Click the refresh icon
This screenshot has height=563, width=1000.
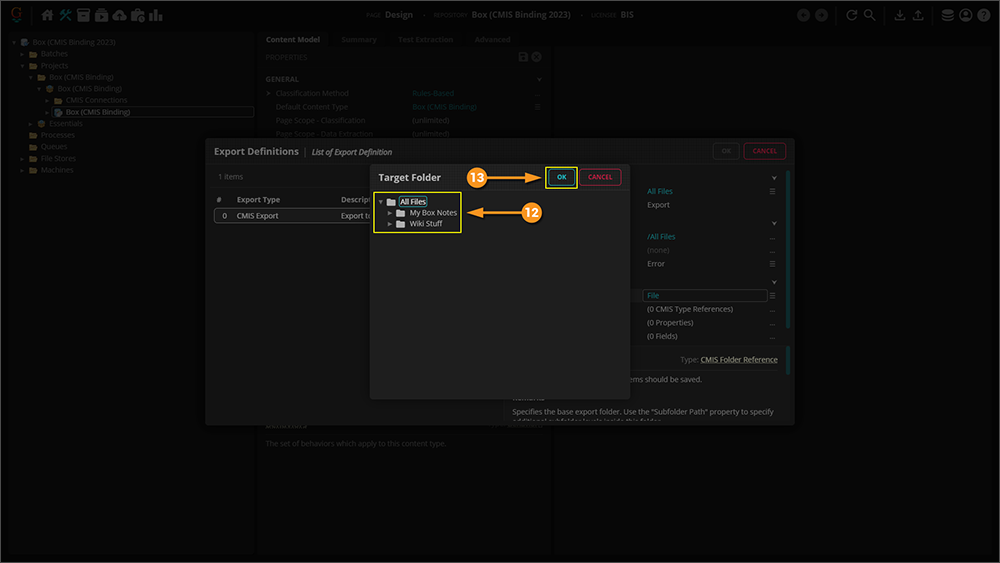851,15
